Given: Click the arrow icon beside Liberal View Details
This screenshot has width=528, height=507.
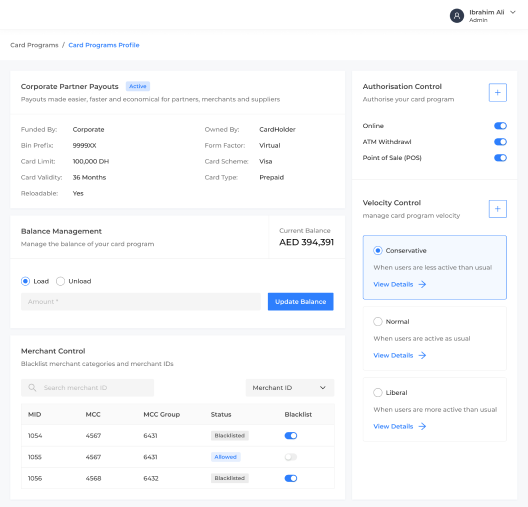Looking at the screenshot, I should (422, 427).
